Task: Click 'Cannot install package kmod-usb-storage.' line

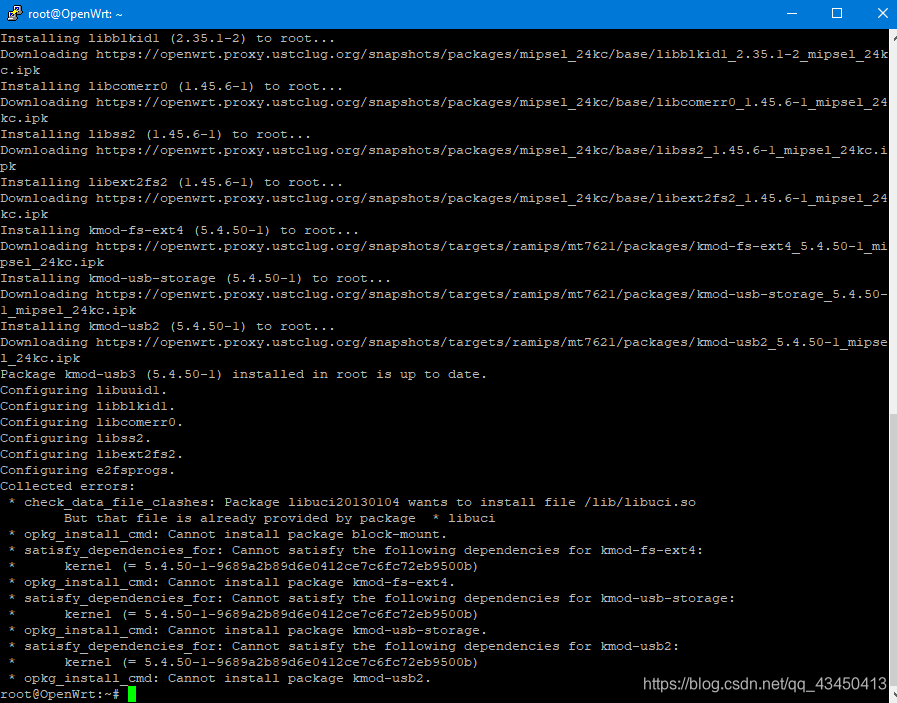Action: 248,630
